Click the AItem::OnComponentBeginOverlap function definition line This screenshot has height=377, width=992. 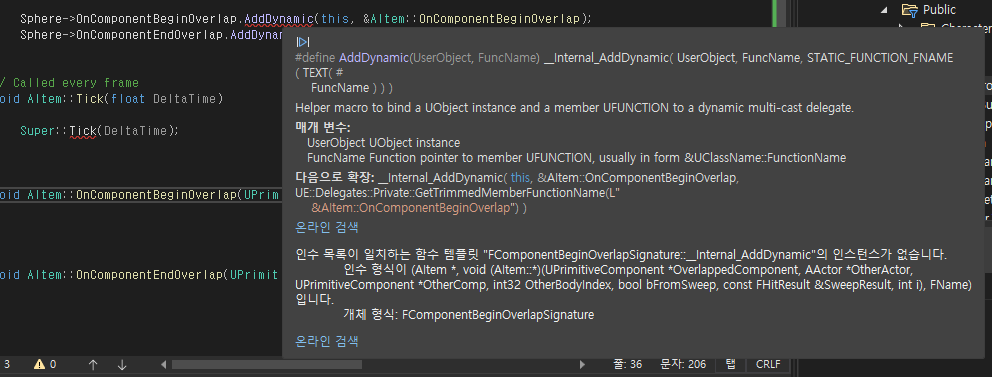pyautogui.click(x=140, y=195)
